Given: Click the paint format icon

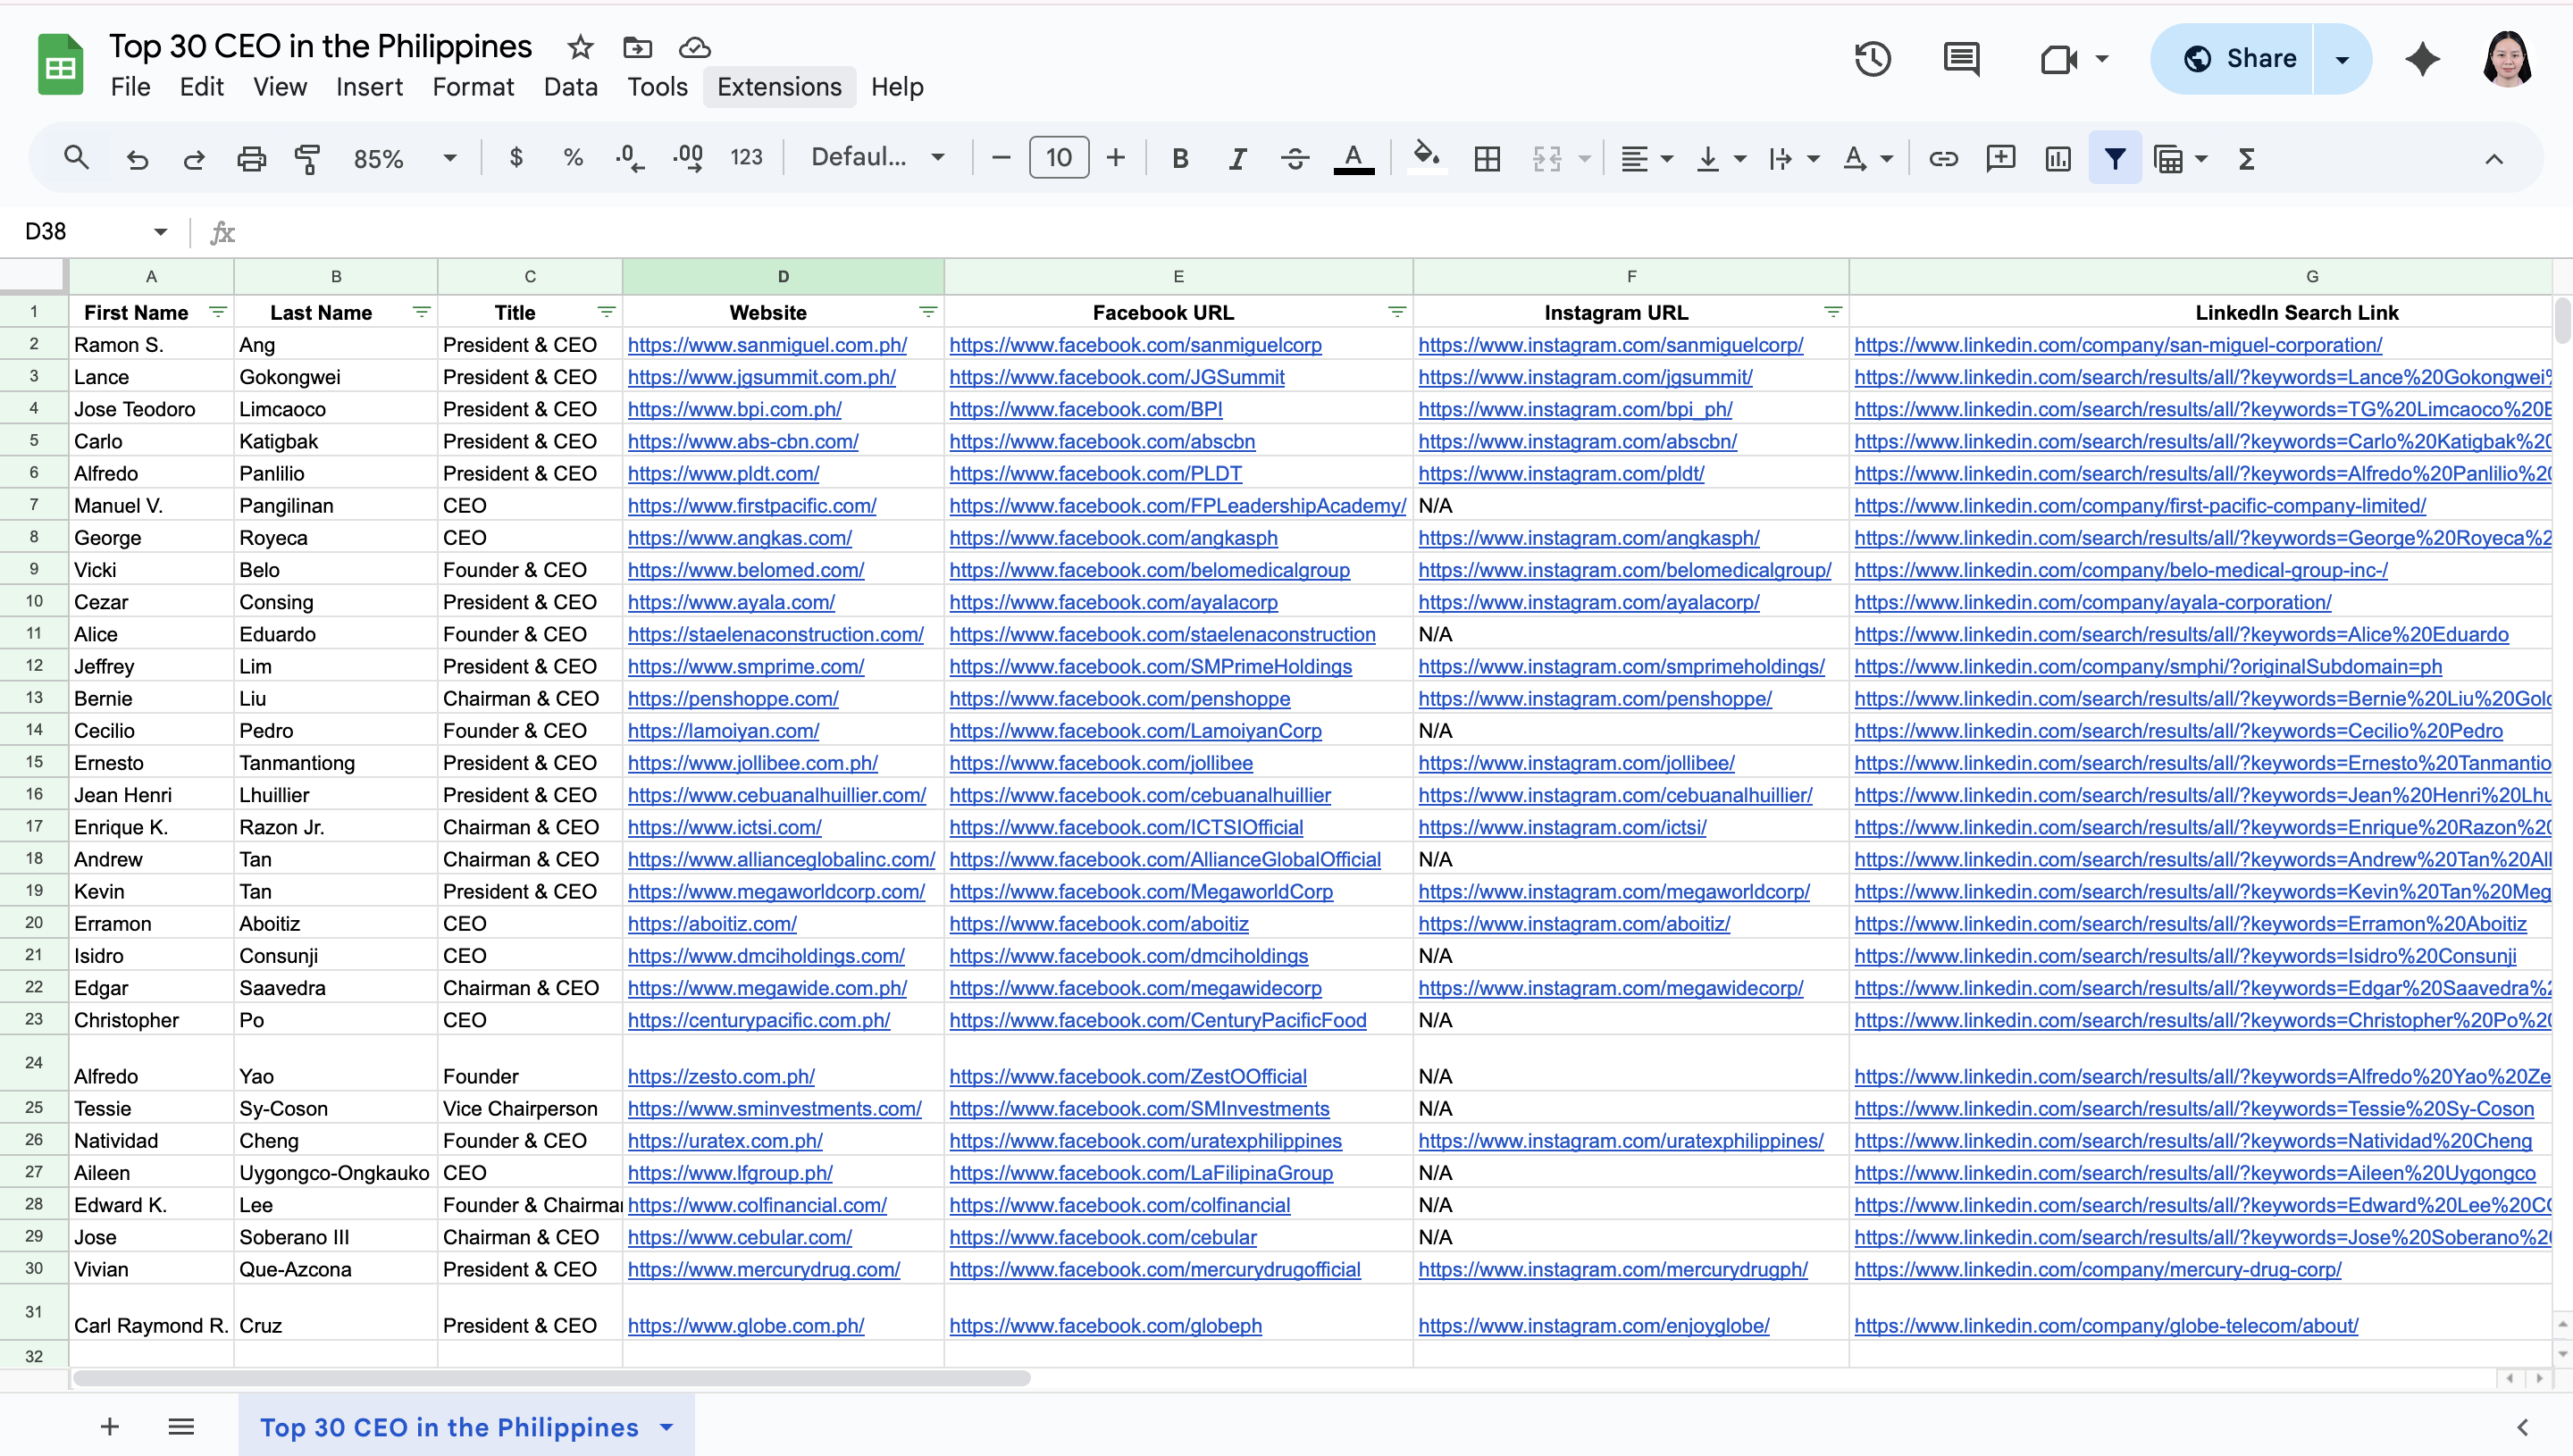Looking at the screenshot, I should [x=307, y=158].
